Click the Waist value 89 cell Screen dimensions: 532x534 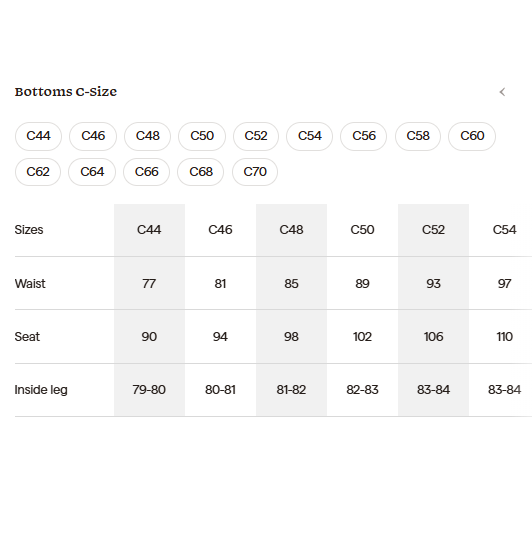[x=362, y=283]
